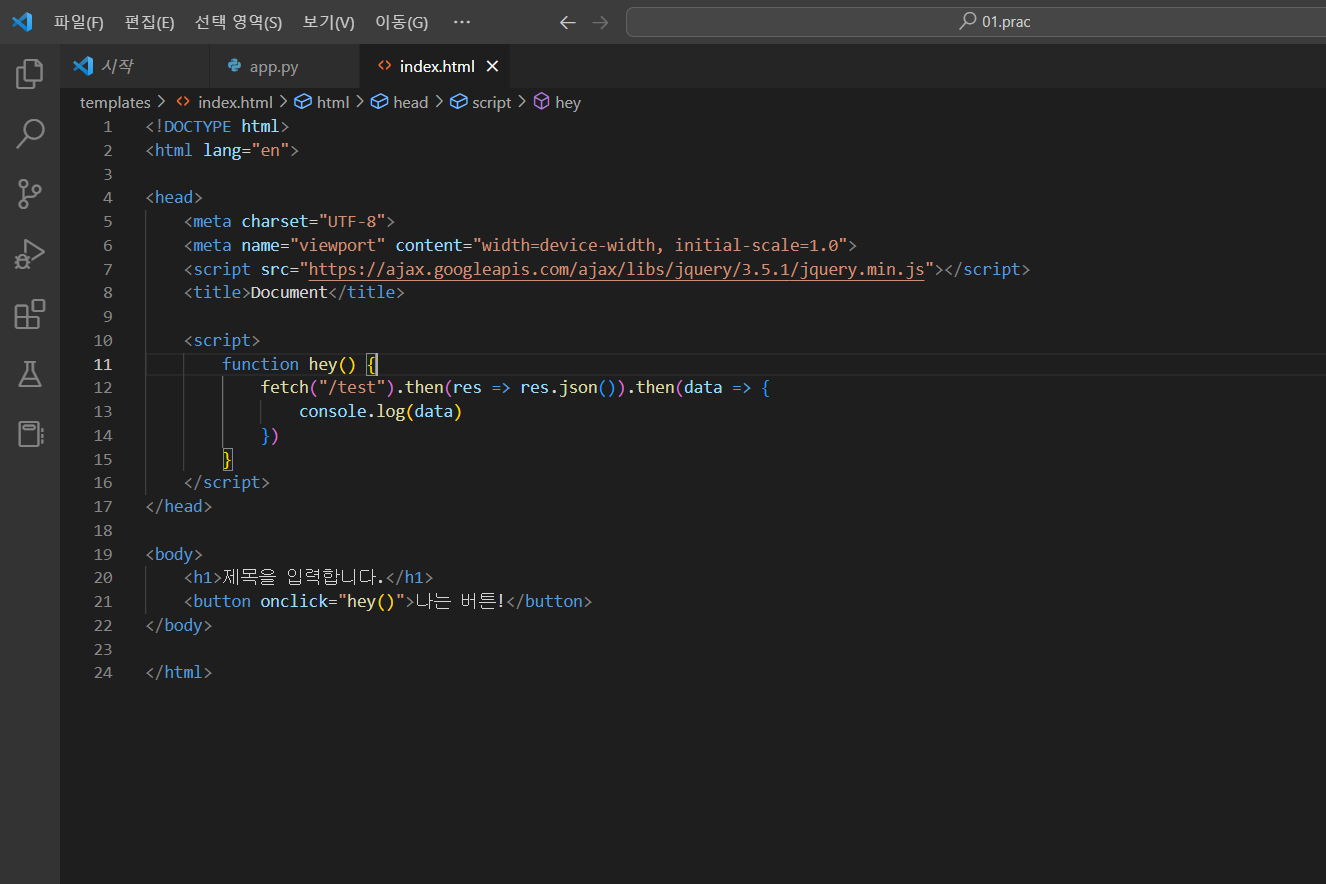Click the console.log(data) statement

(381, 411)
